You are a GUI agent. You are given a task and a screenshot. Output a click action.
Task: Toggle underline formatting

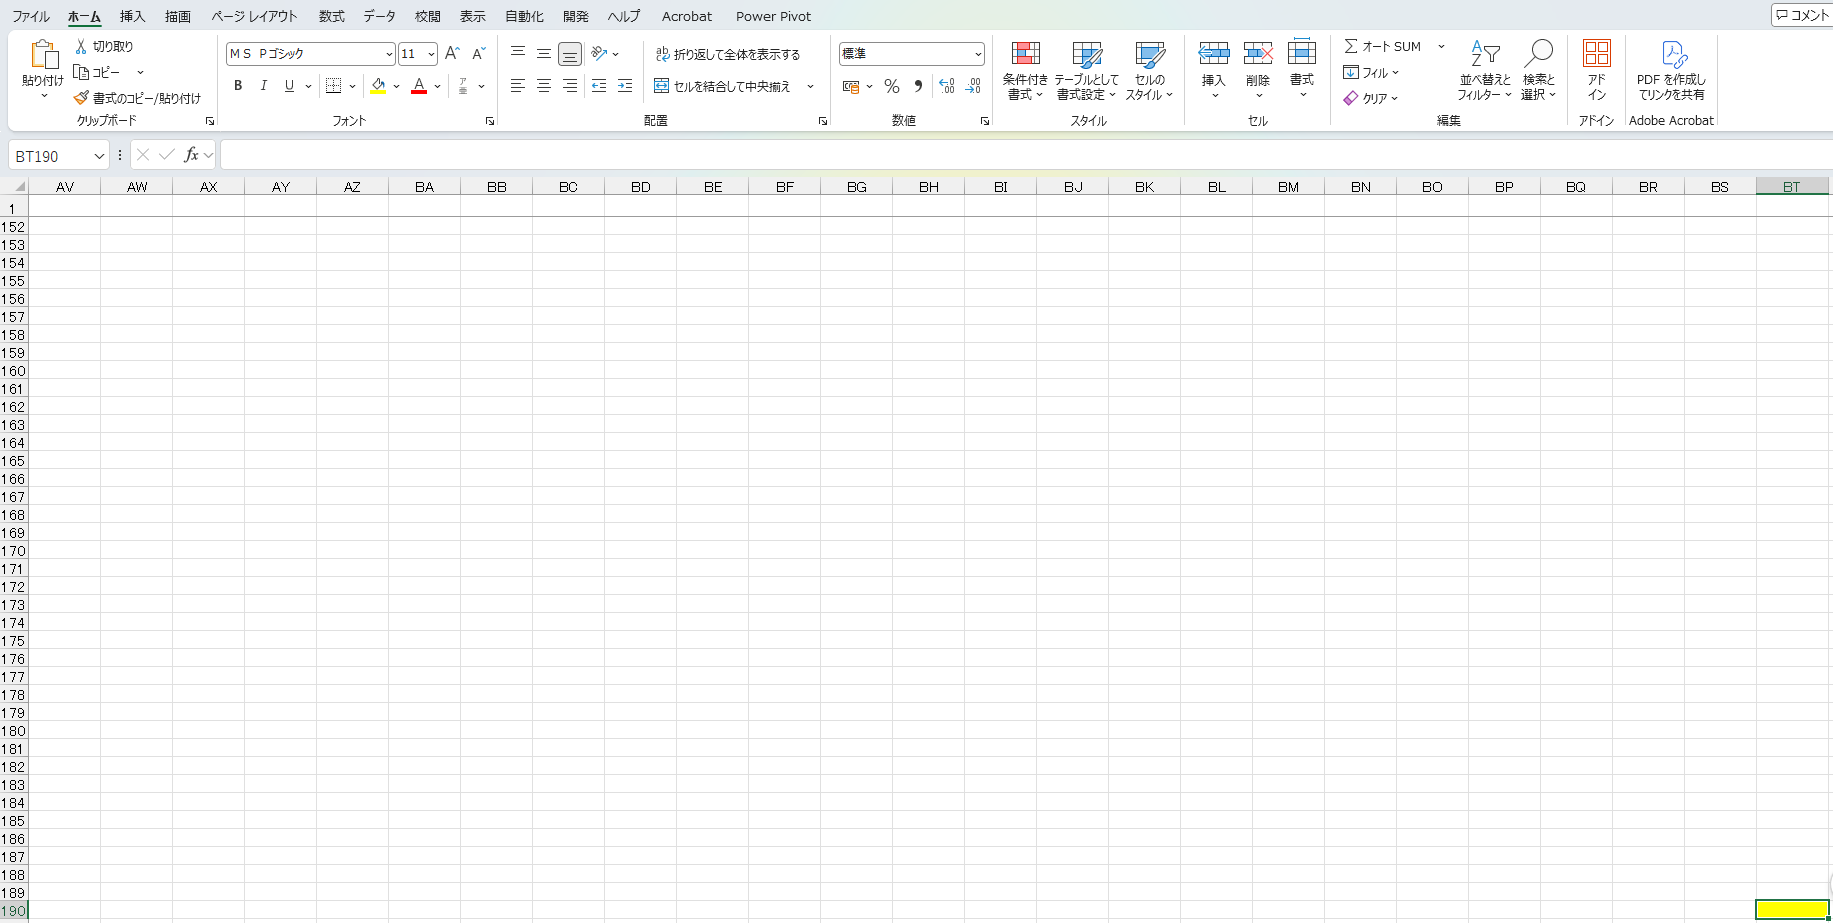click(x=289, y=86)
